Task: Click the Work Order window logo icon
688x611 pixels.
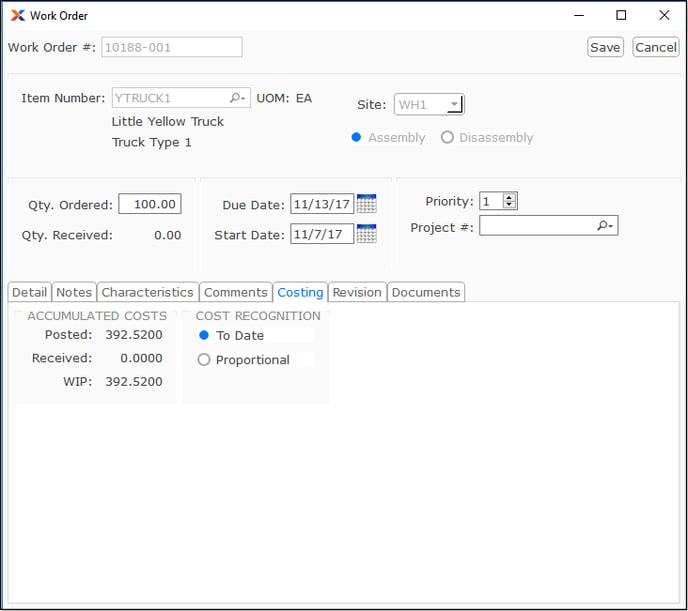Action: [17, 16]
